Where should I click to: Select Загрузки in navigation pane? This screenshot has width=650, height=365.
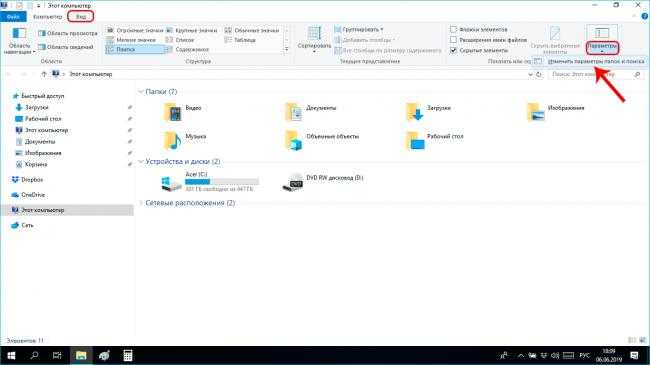[x=32, y=107]
